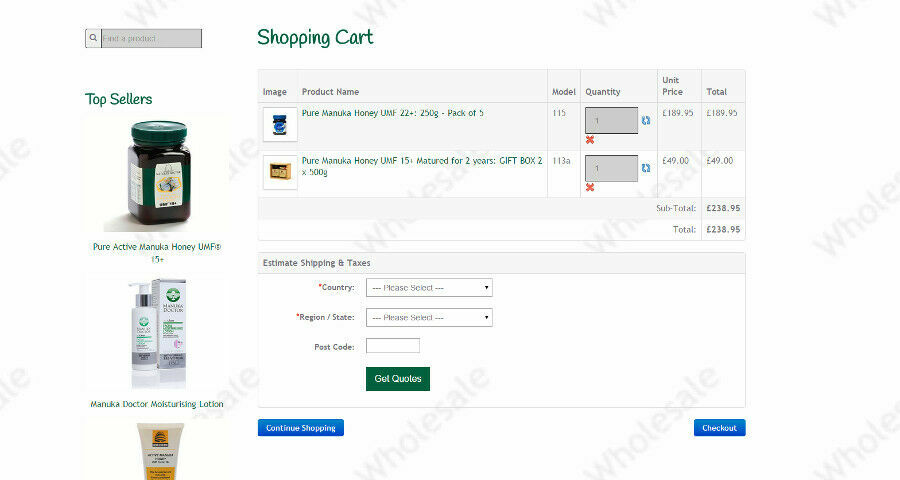Click the unit price £189.95
The image size is (900, 480).
point(677,113)
